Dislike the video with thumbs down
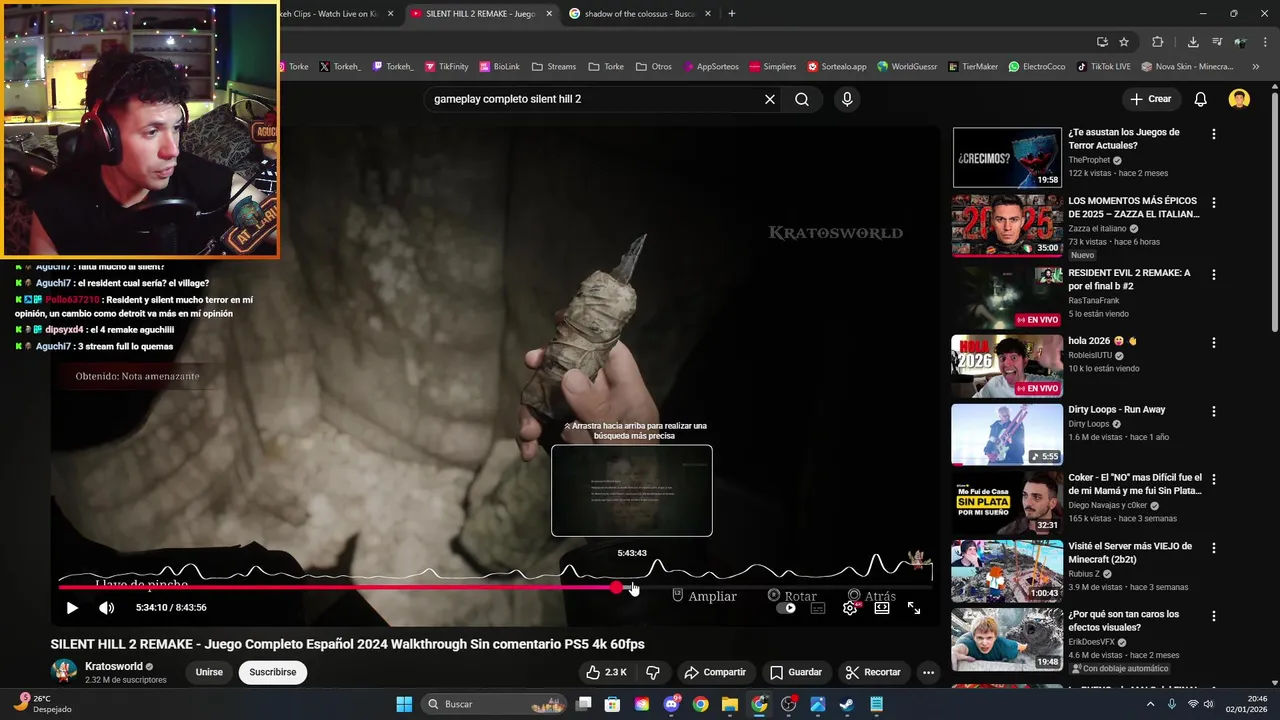 point(653,672)
